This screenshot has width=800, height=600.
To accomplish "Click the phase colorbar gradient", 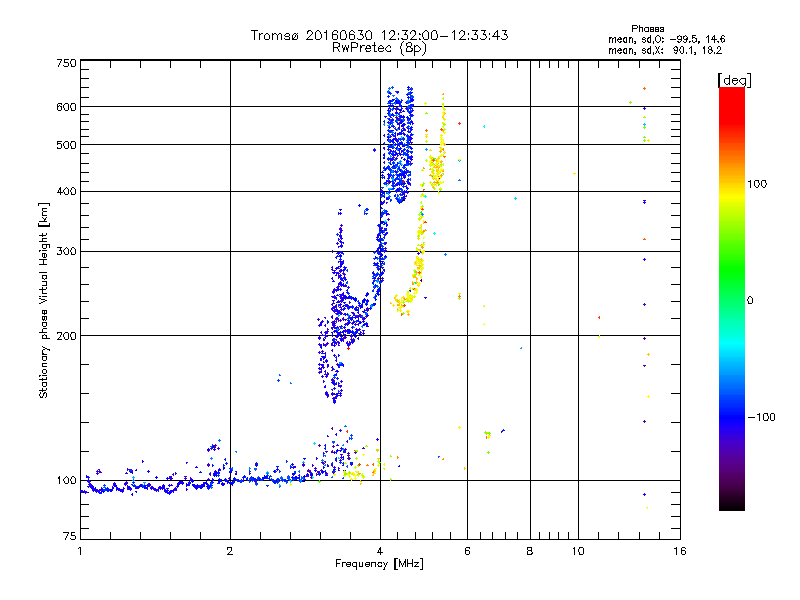I will (732, 298).
